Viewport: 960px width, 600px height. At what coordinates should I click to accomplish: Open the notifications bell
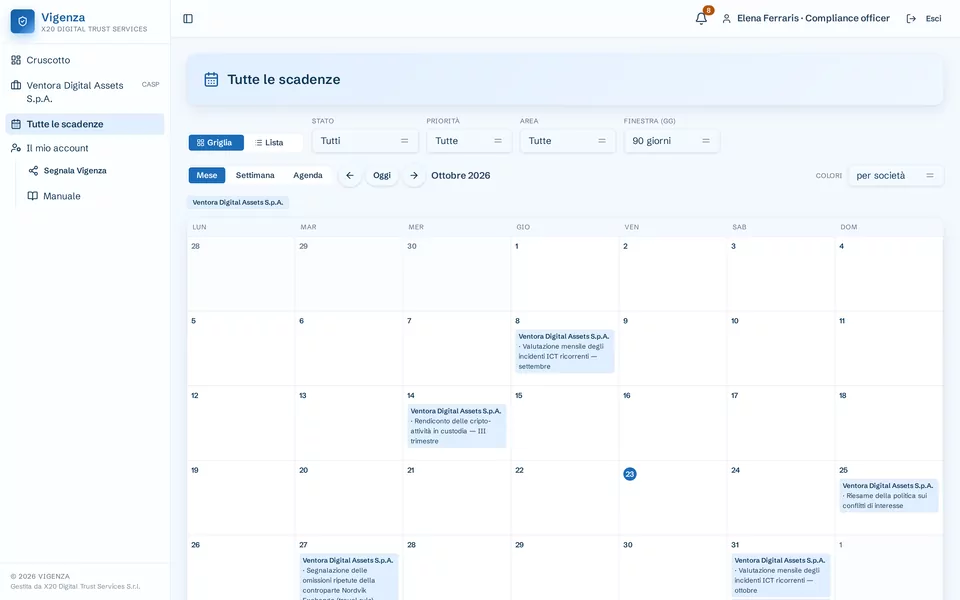[x=702, y=18]
